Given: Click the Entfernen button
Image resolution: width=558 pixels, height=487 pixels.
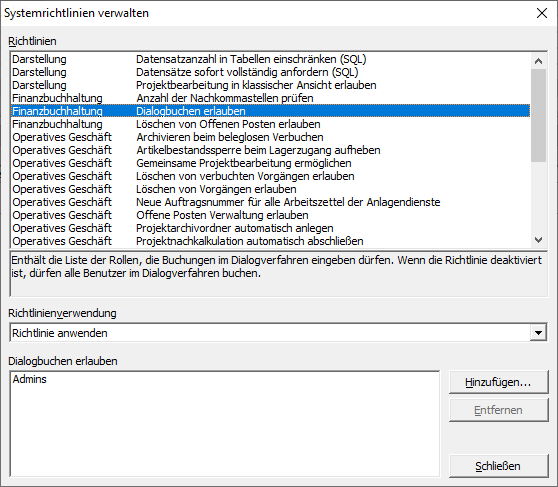Looking at the screenshot, I should click(x=498, y=410).
